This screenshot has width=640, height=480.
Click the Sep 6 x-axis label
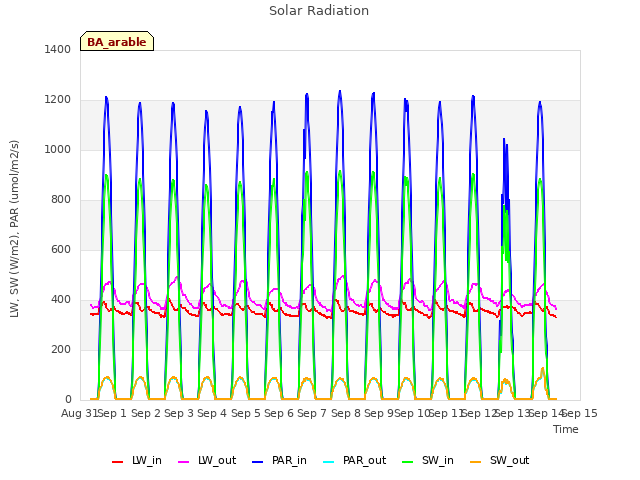[x=279, y=414]
